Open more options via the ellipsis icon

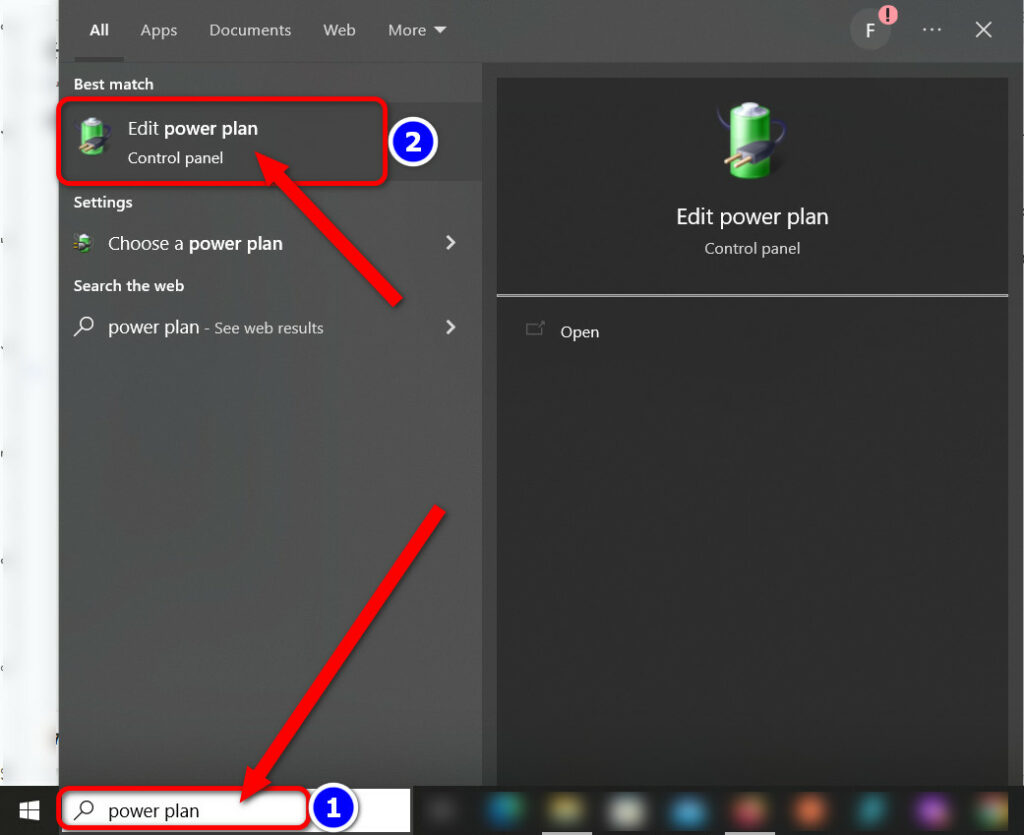tap(931, 29)
